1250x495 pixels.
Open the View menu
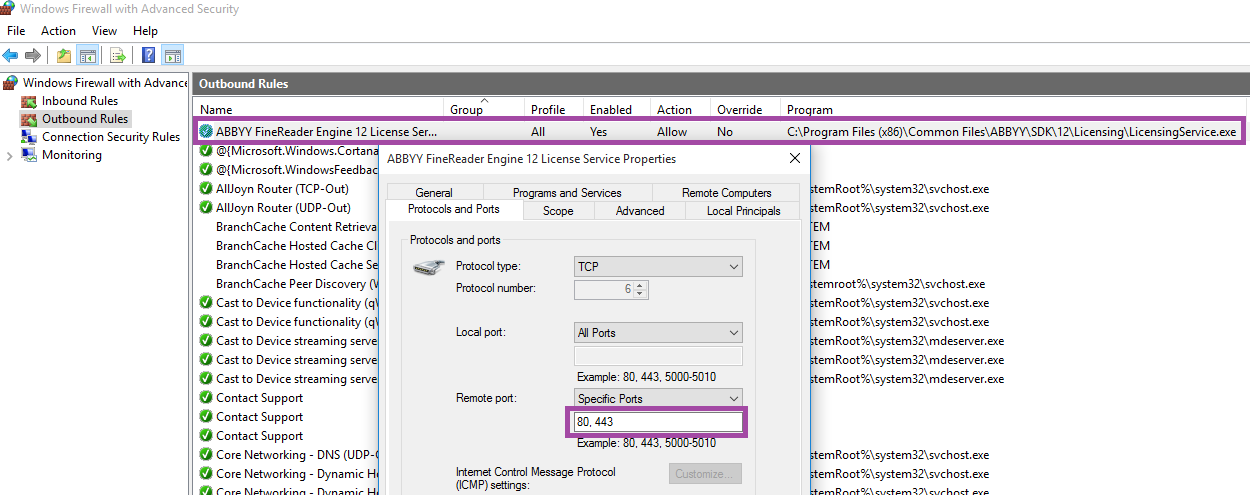click(104, 31)
